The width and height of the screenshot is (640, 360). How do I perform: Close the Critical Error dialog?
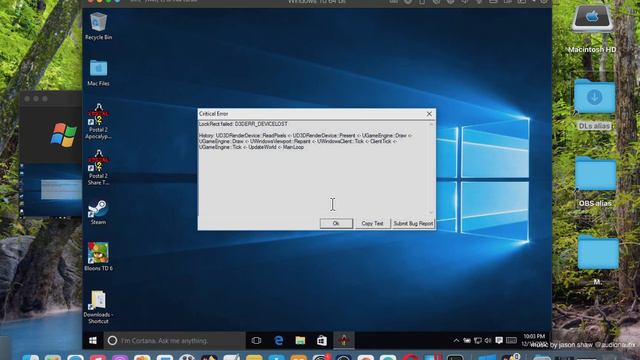[429, 114]
